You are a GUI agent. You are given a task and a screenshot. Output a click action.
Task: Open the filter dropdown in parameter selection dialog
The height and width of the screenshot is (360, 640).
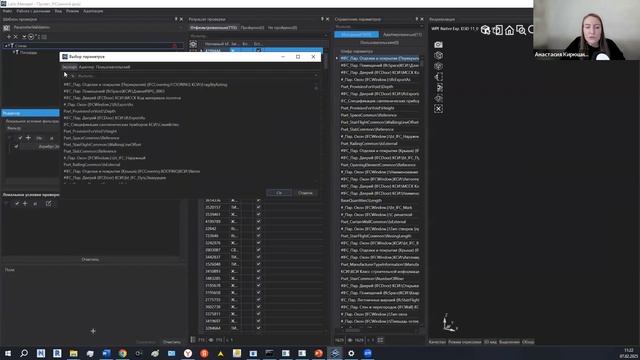(316, 76)
